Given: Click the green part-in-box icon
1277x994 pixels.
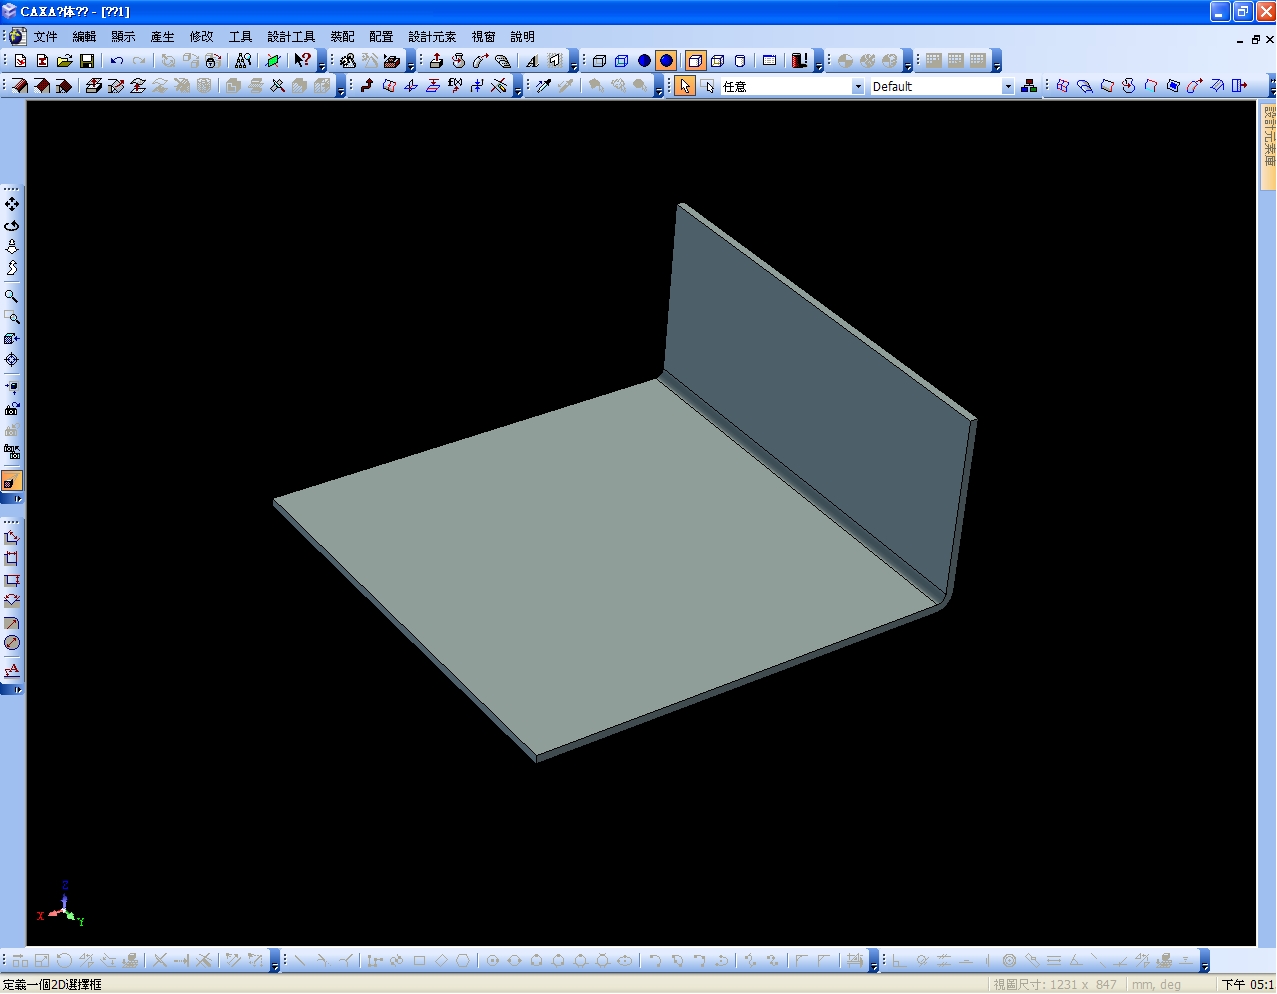Looking at the screenshot, I should click(x=273, y=61).
